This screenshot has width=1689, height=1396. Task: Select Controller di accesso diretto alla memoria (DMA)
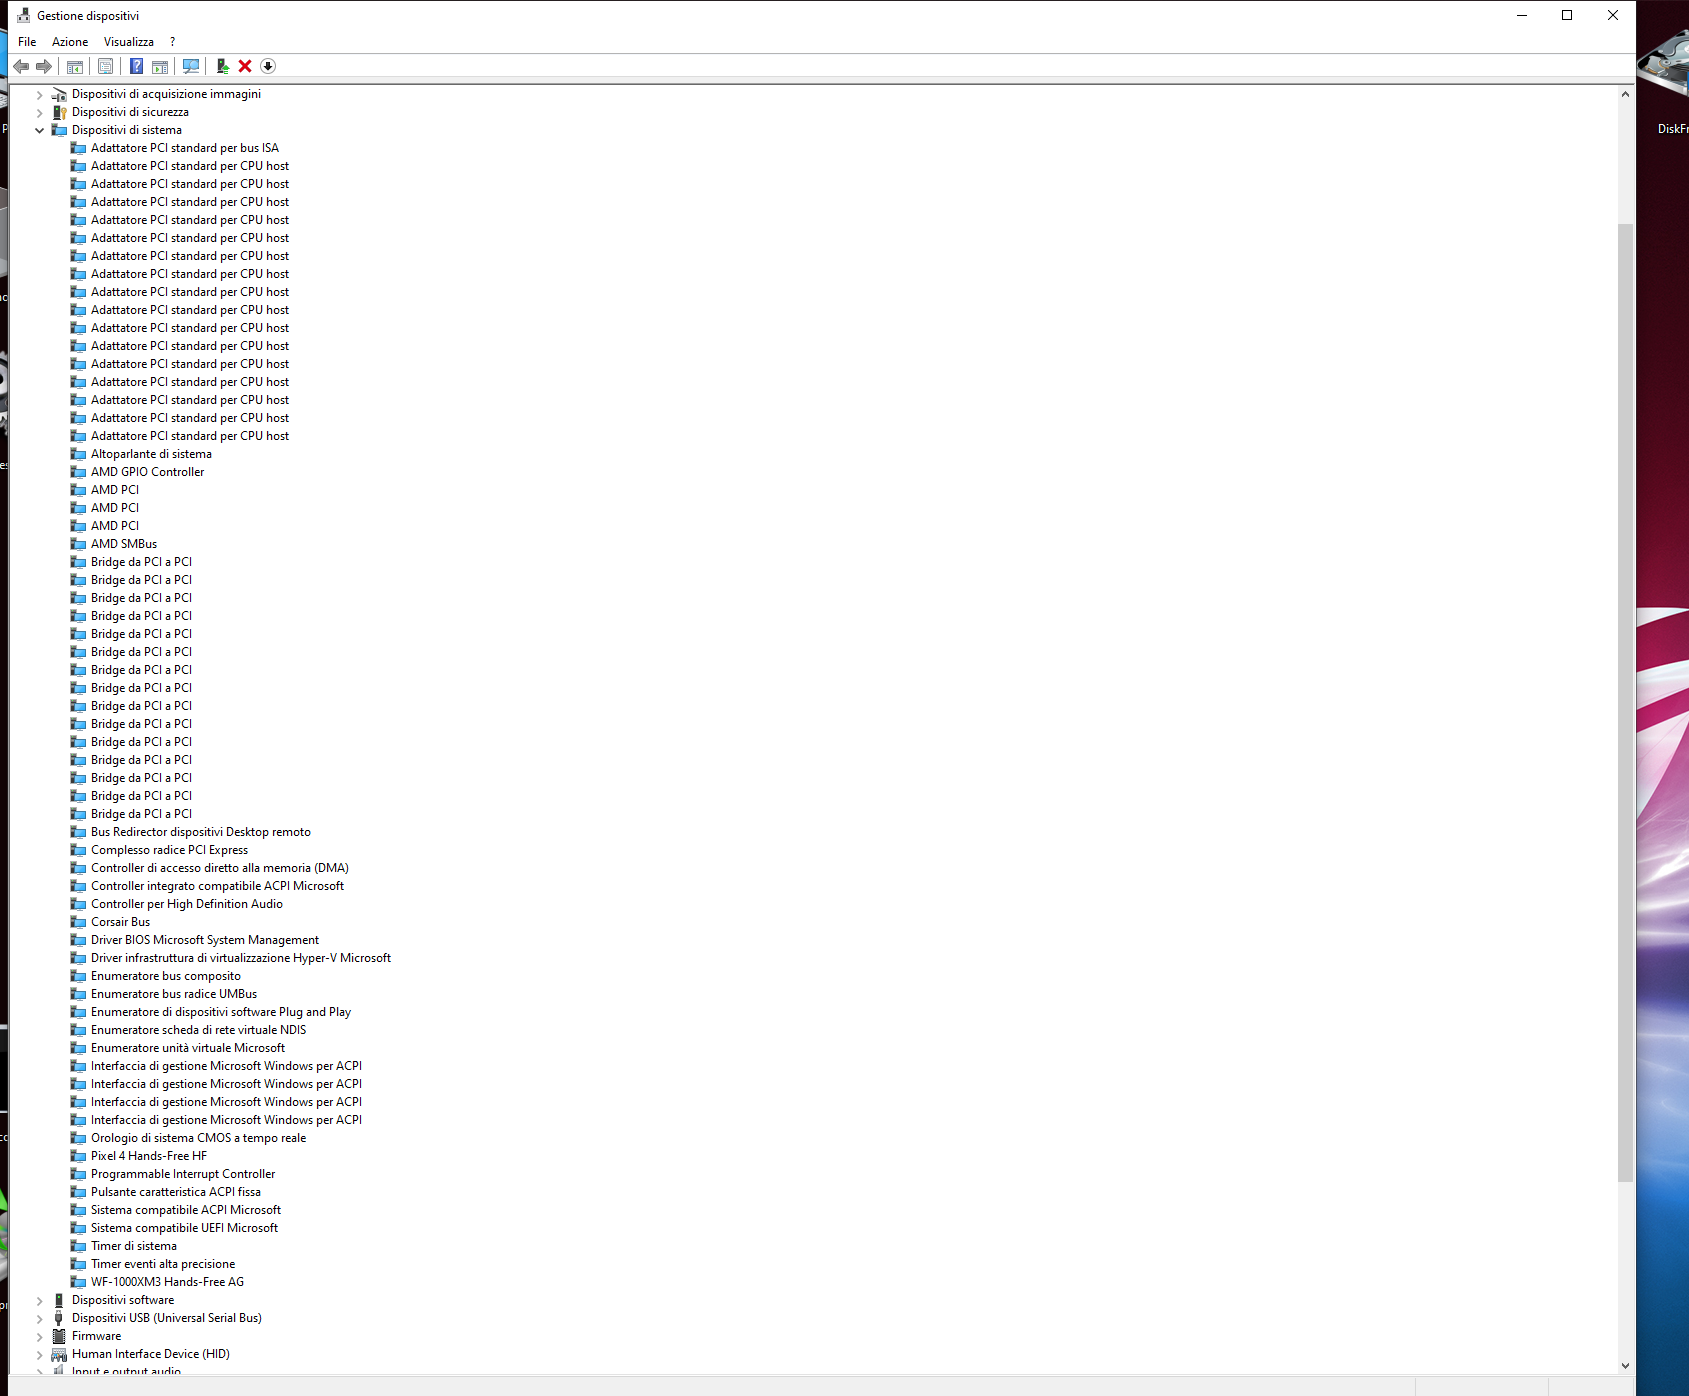[x=220, y=868]
